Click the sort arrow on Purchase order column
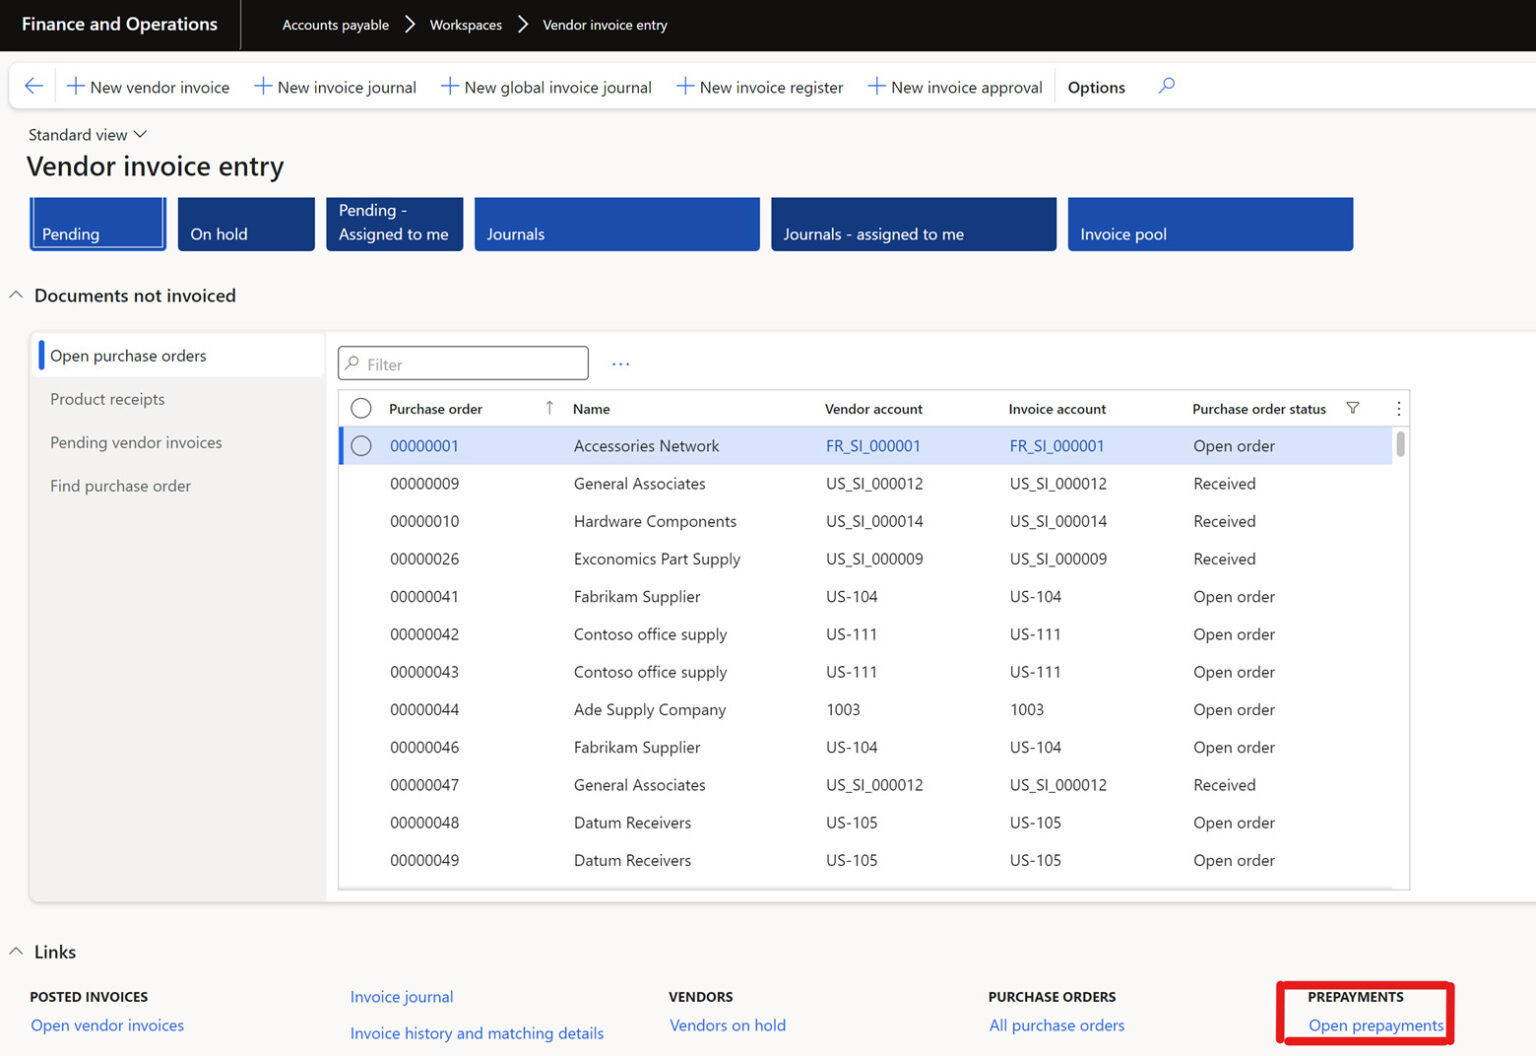 [x=549, y=408]
